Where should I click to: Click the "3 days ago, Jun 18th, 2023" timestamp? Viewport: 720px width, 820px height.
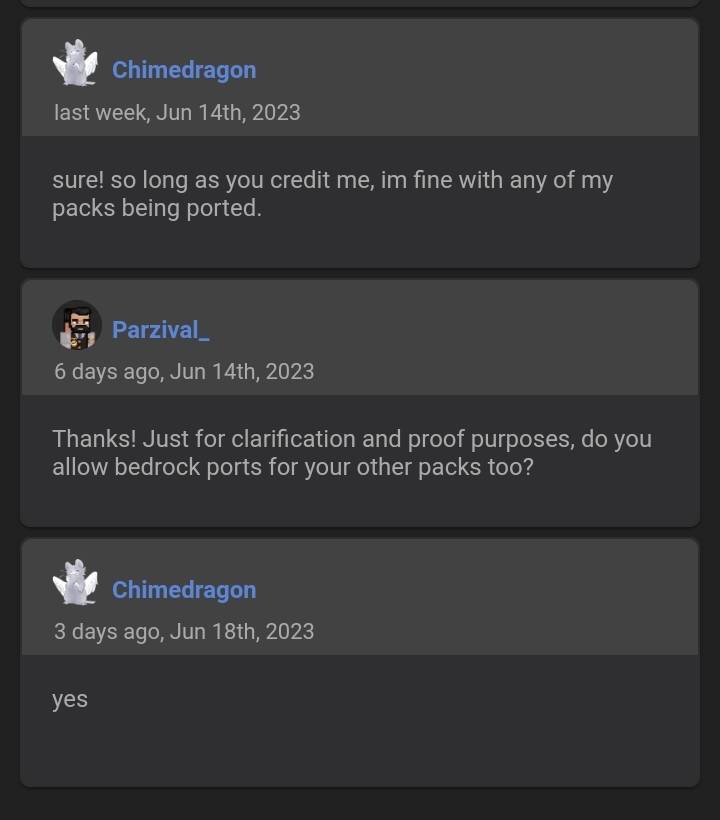tap(184, 631)
